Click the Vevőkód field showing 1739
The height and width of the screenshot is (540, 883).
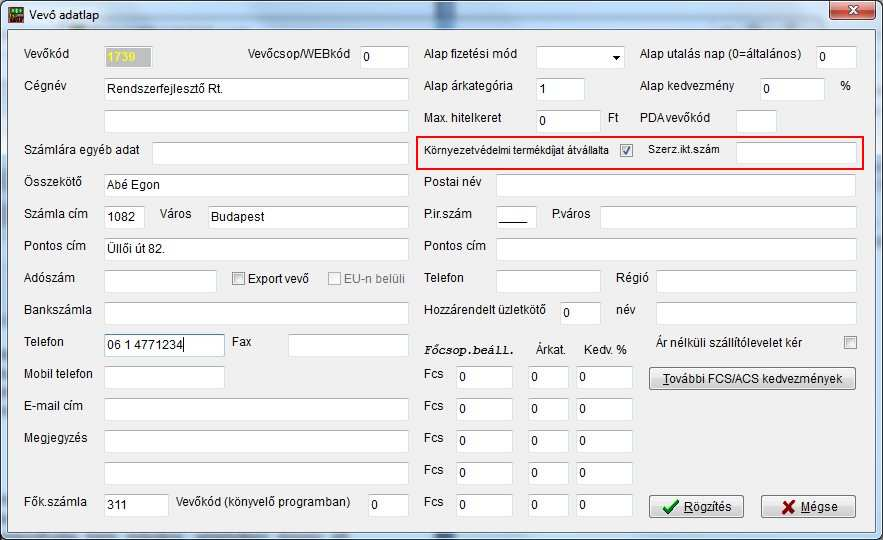click(128, 57)
